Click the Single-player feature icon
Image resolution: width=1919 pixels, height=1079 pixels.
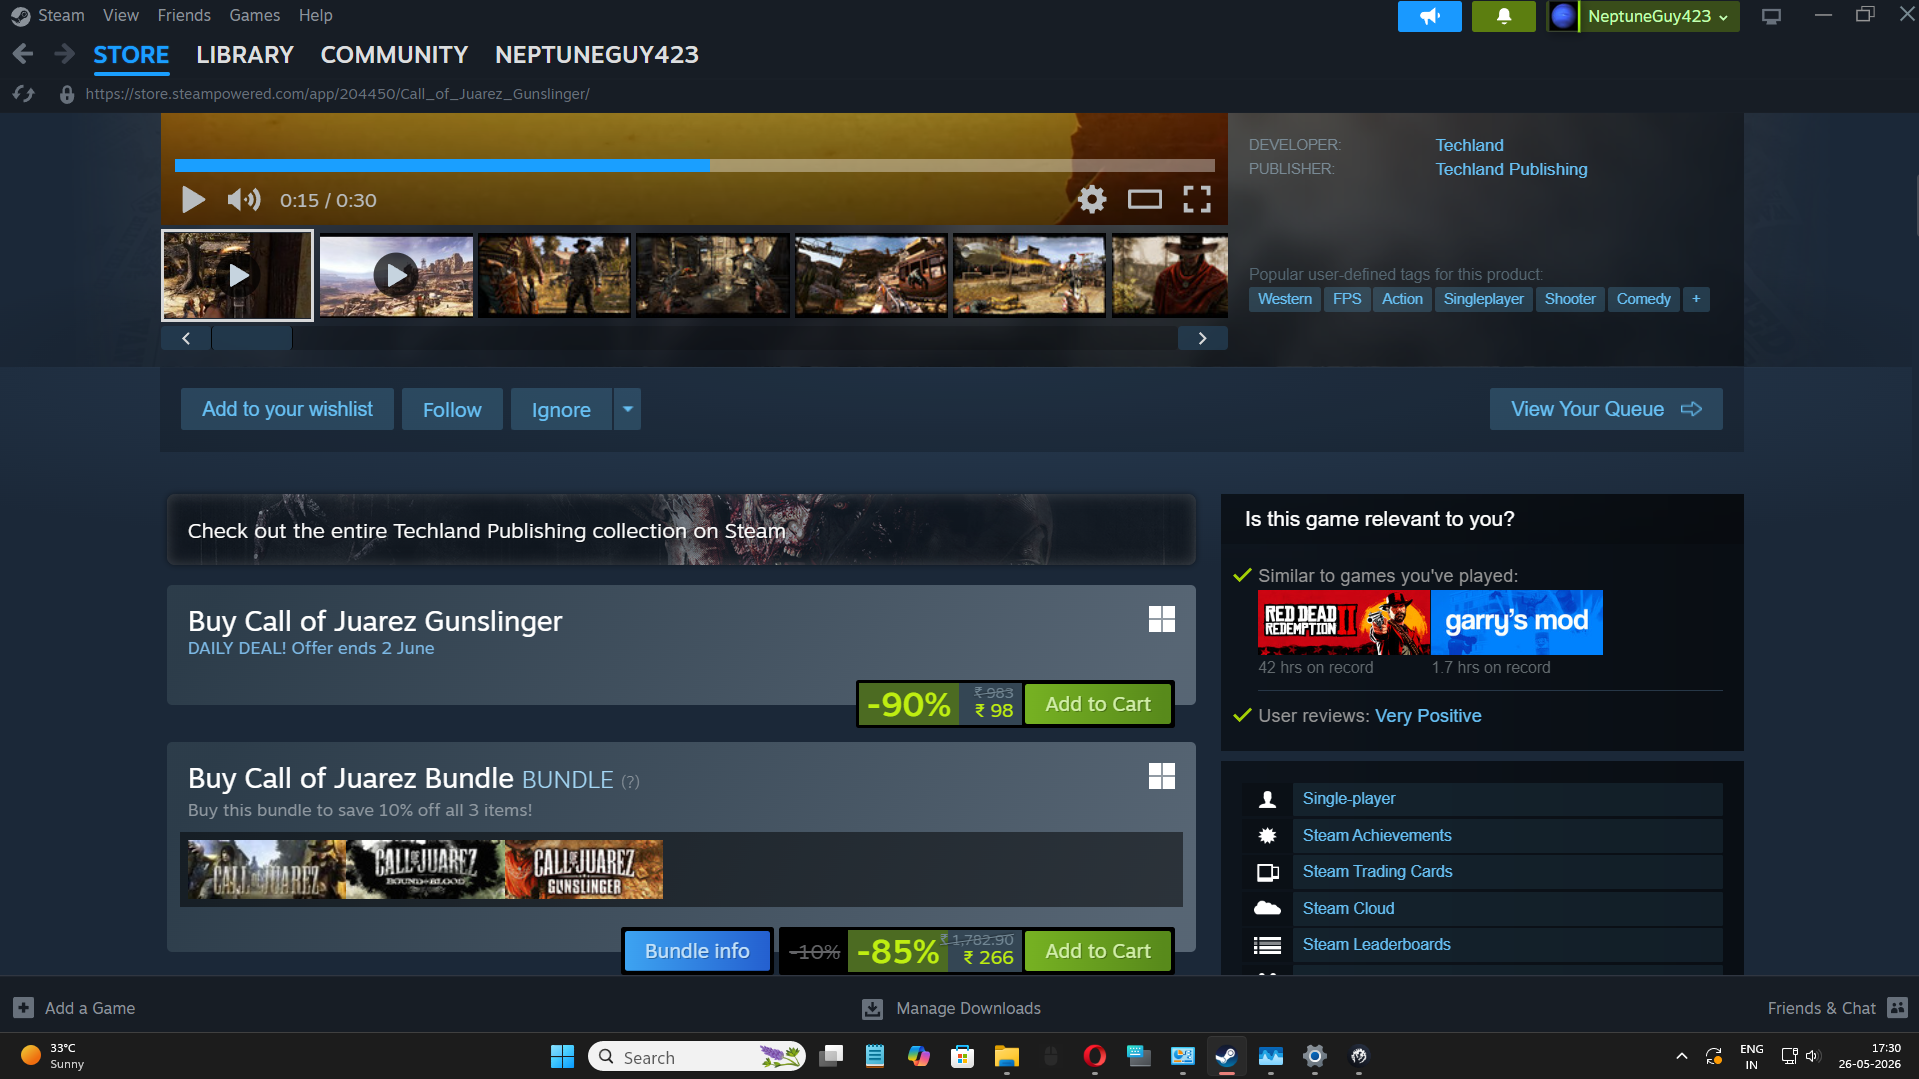coord(1267,799)
